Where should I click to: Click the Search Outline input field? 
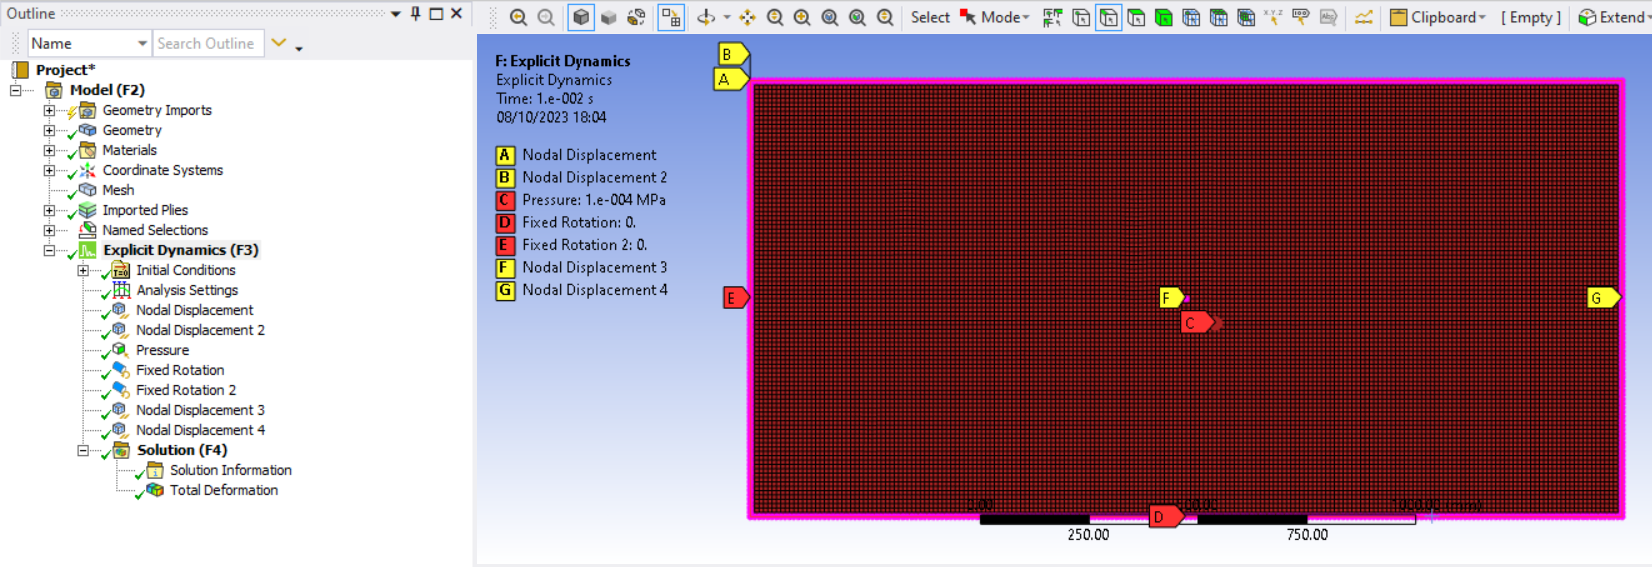coord(206,43)
